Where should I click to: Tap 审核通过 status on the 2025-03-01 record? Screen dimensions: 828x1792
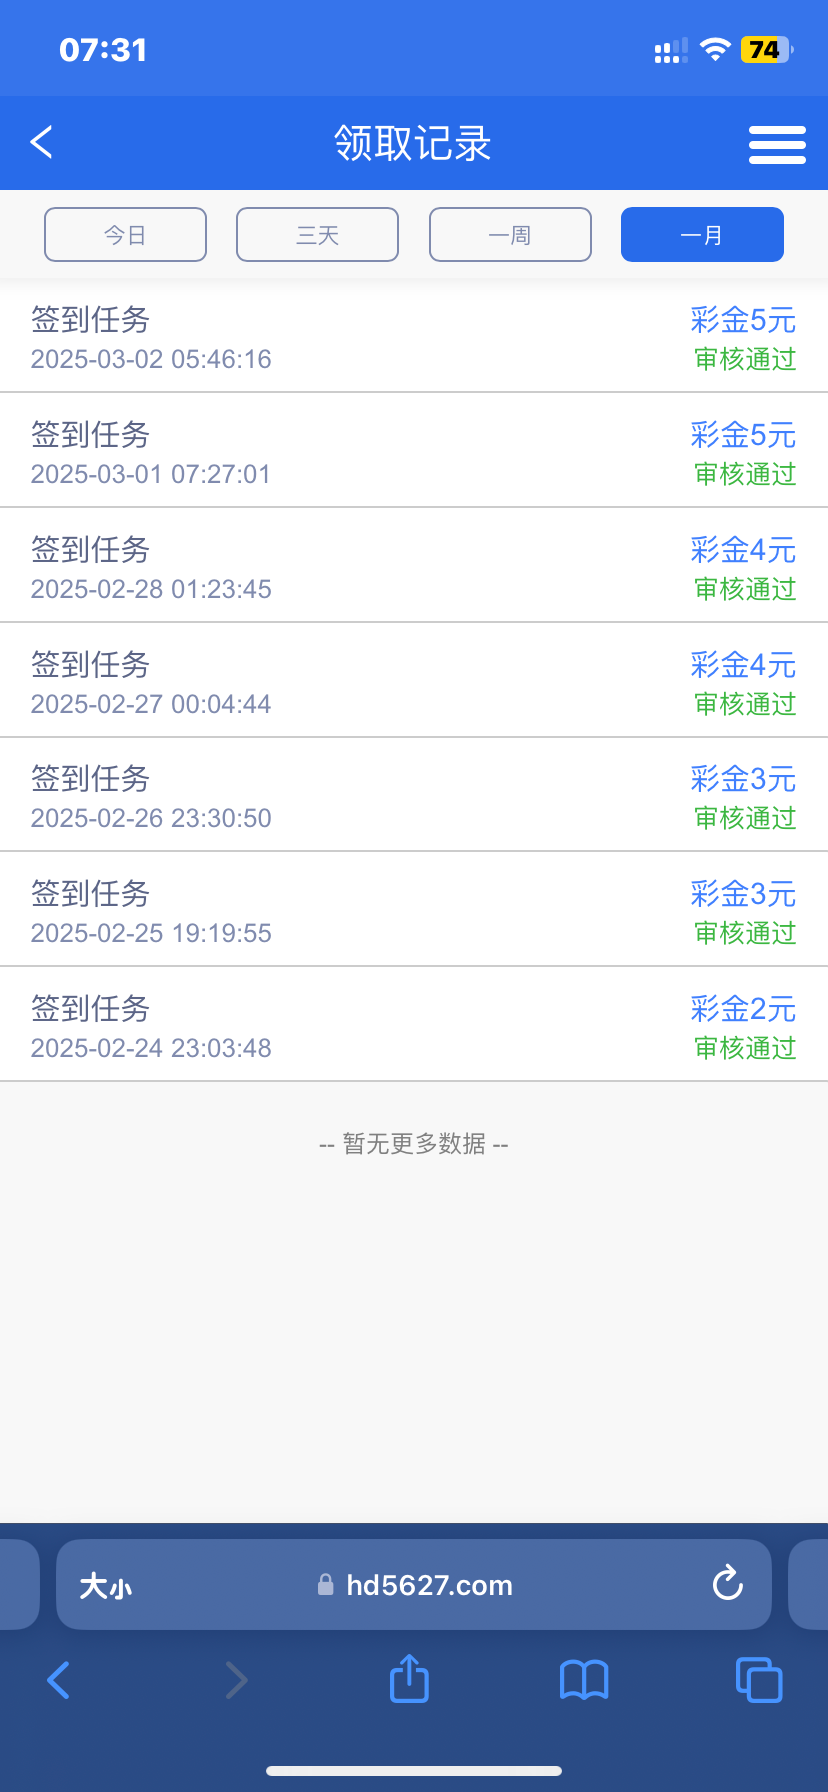coord(745,474)
